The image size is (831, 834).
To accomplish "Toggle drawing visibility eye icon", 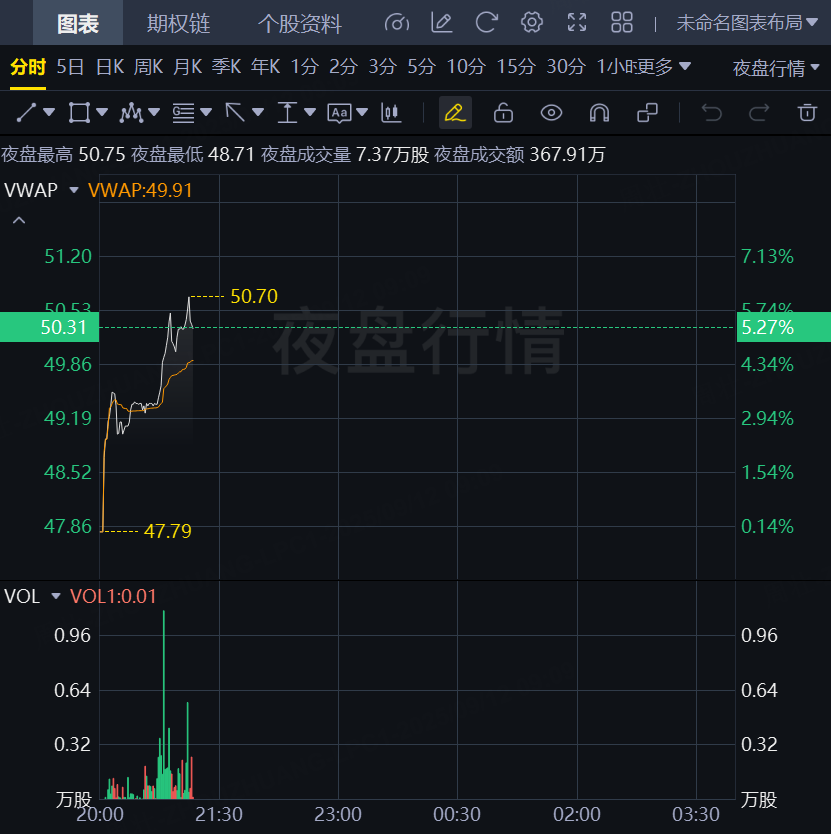I will pyautogui.click(x=551, y=112).
